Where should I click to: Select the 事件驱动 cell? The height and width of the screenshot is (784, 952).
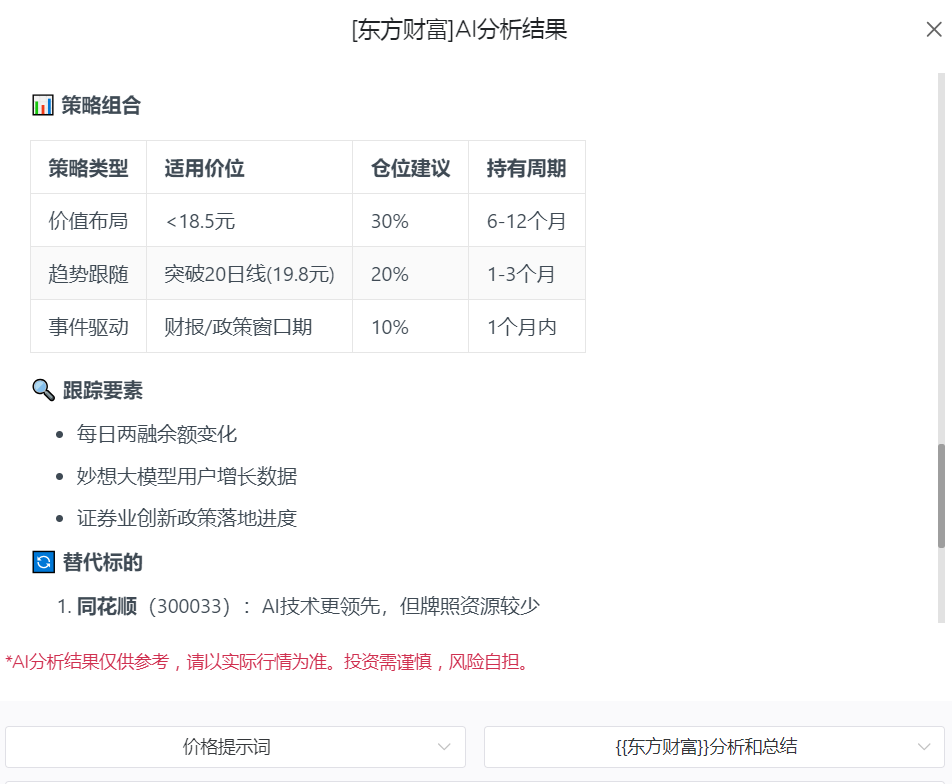(89, 327)
